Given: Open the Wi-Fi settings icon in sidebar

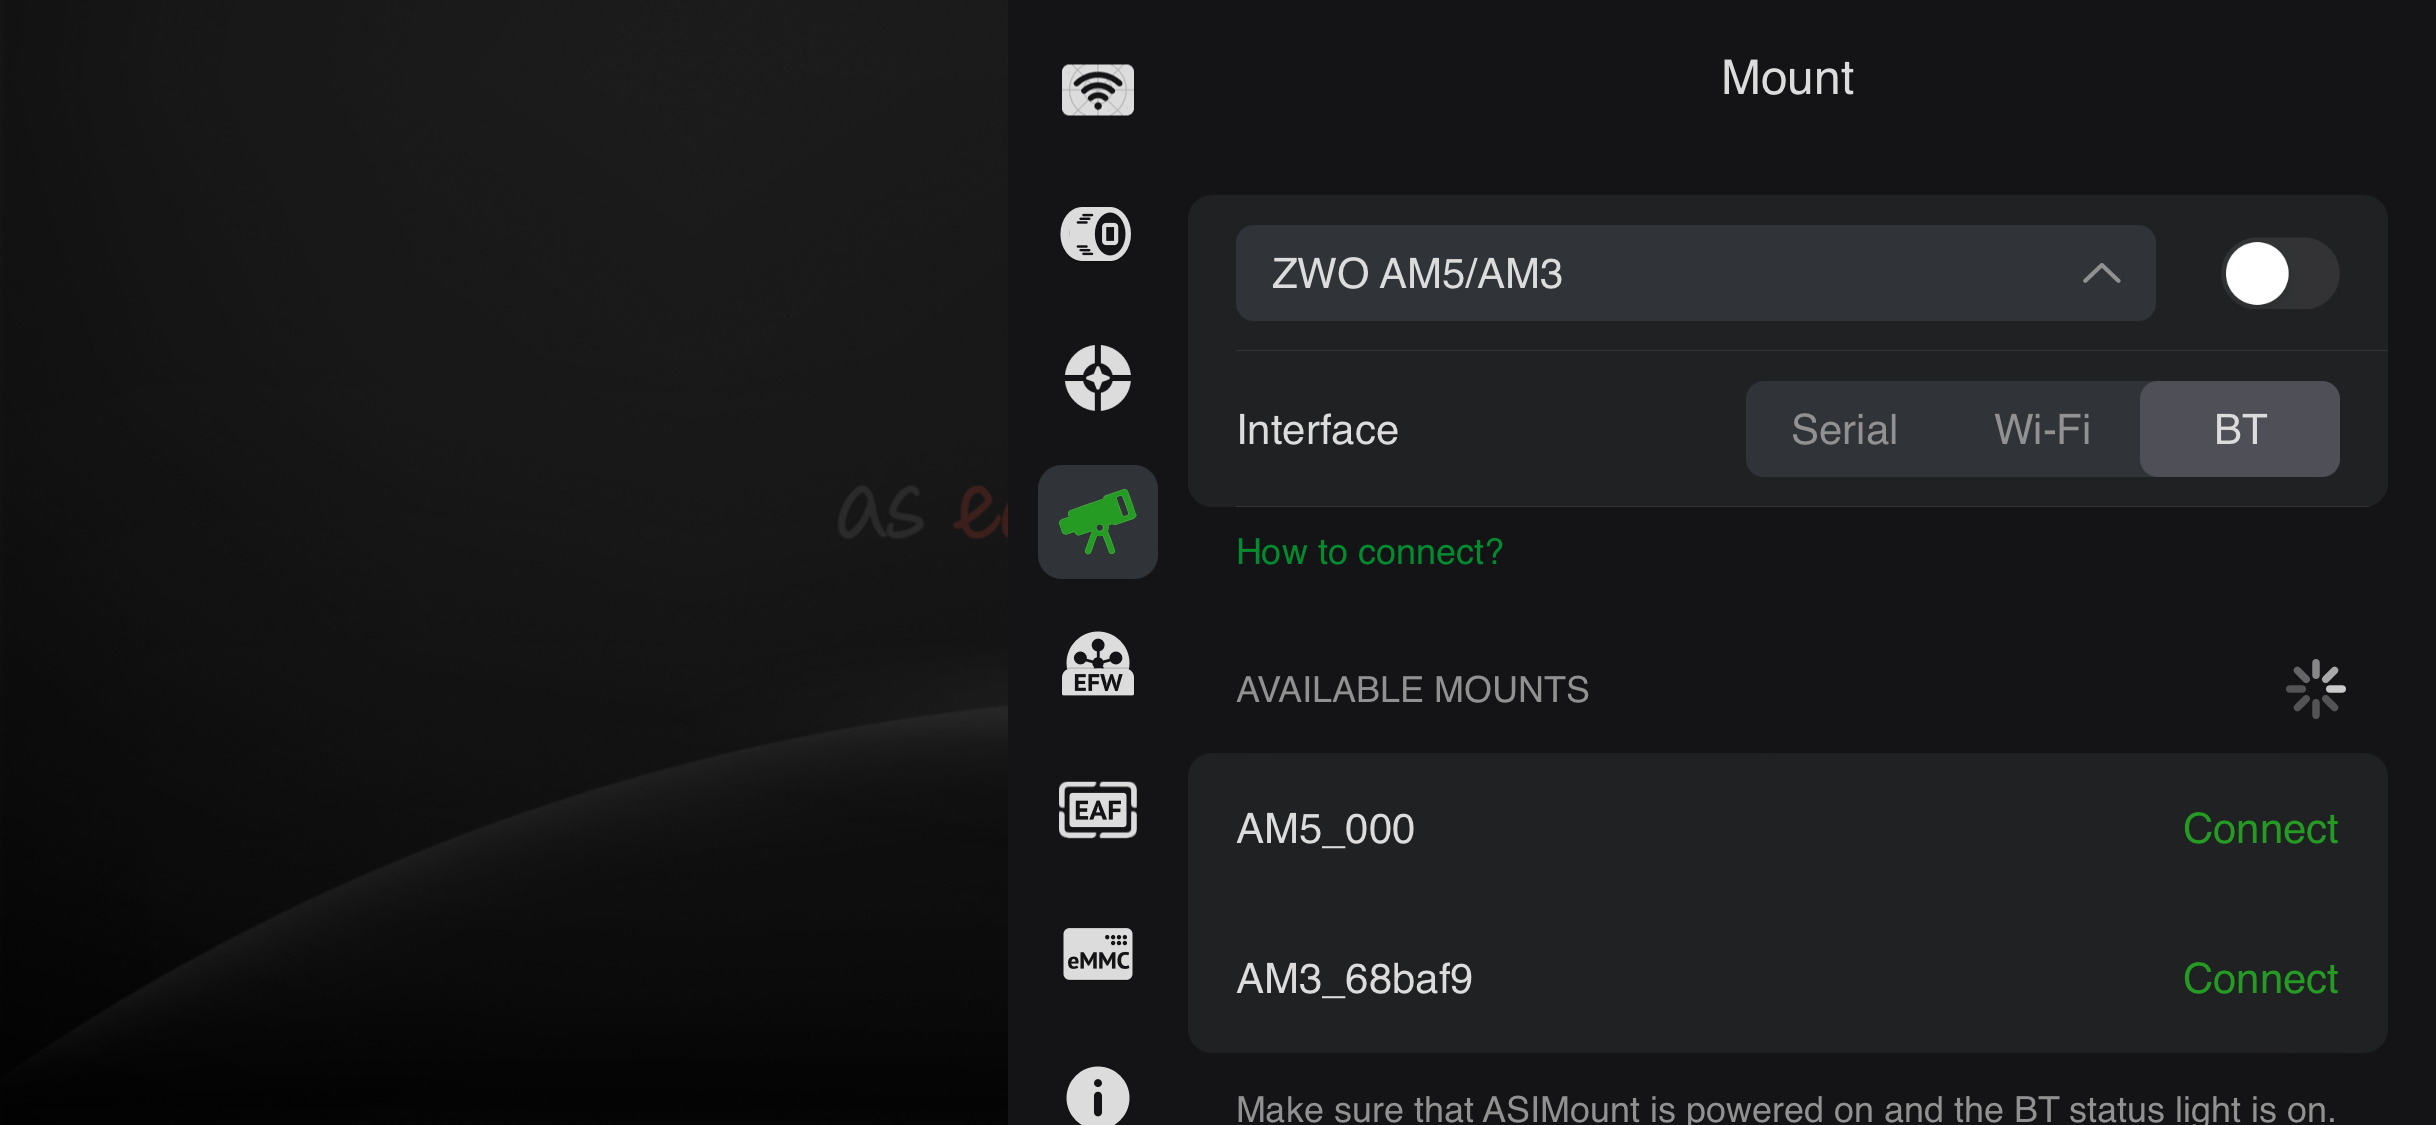Looking at the screenshot, I should (x=1097, y=90).
